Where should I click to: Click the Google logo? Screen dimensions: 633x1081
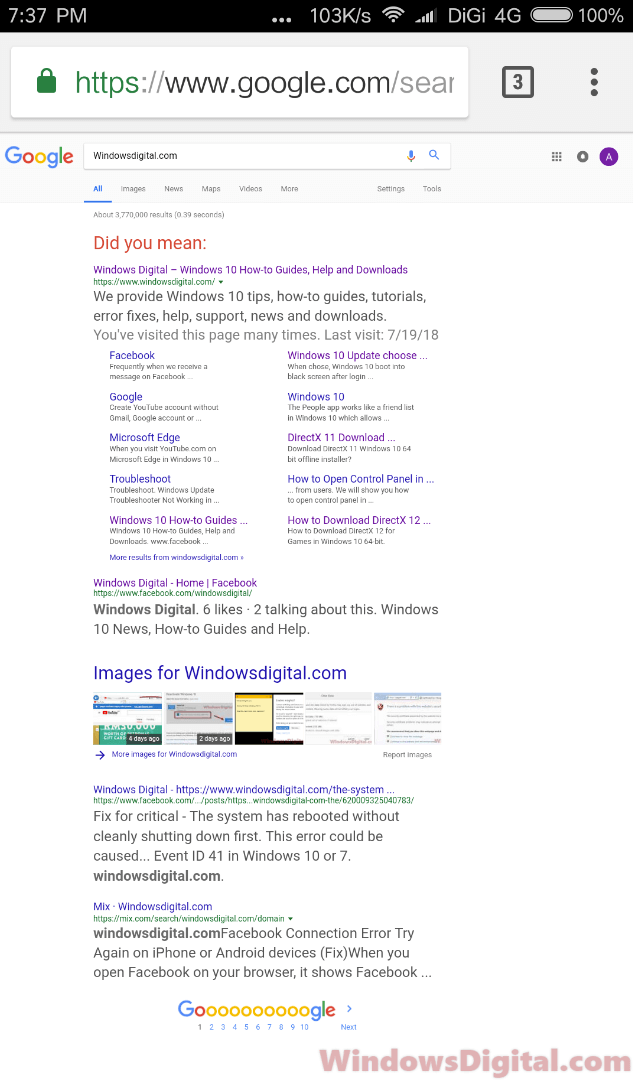(x=39, y=156)
